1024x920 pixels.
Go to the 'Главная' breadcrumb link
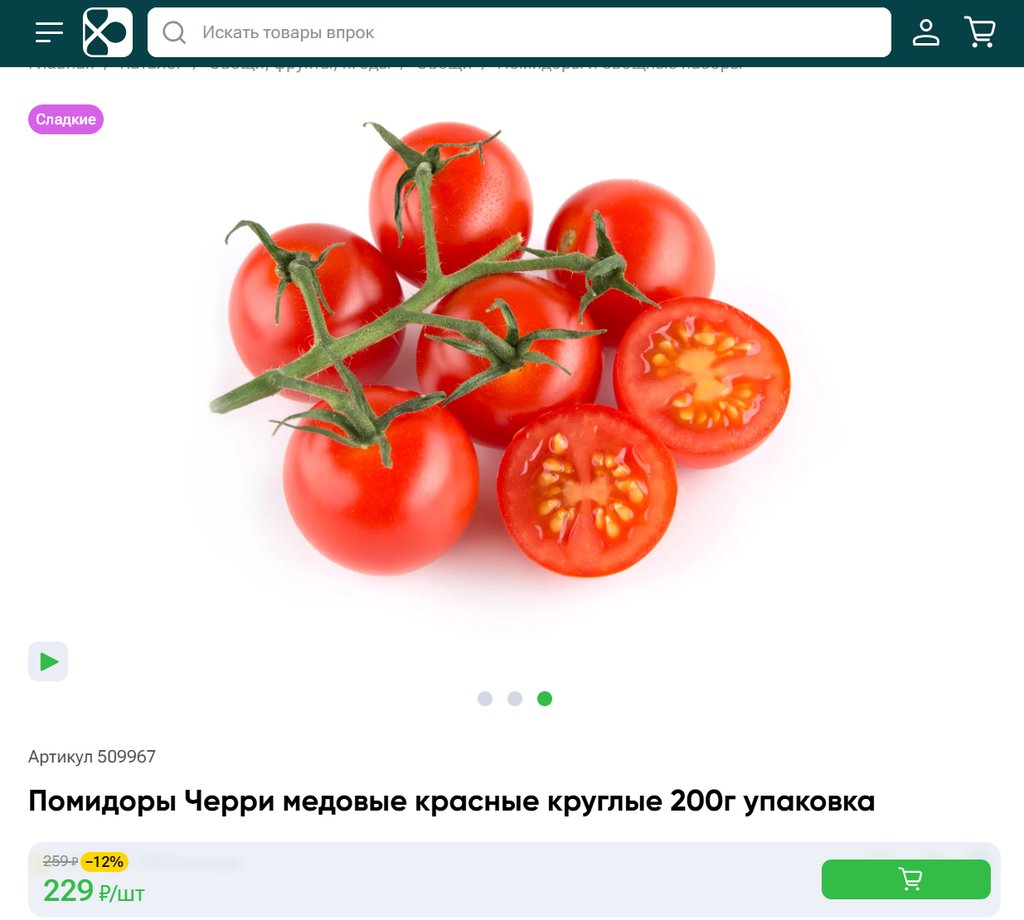61,68
